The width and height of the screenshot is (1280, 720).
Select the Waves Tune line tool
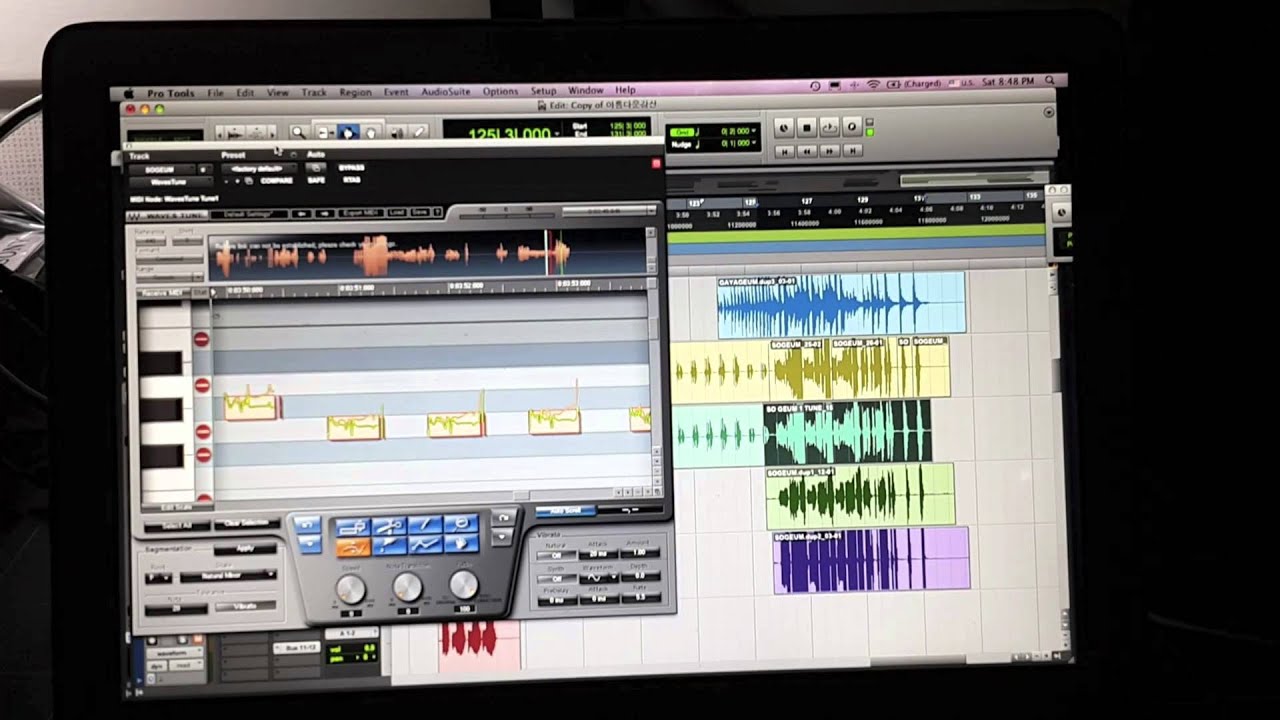[x=425, y=525]
